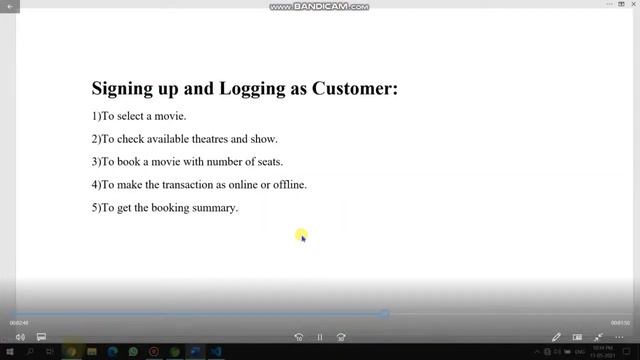This screenshot has width=640, height=360.
Task: Open the notification center icon
Action: click(627, 352)
